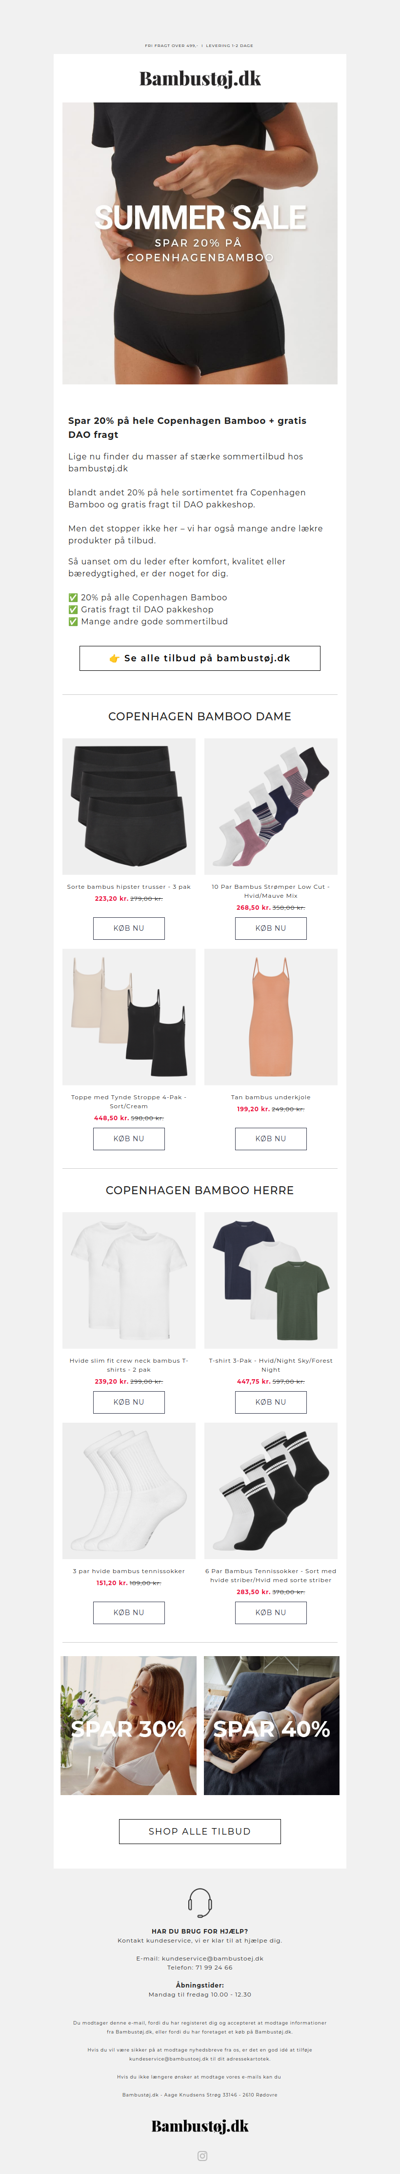Open the Bambustøj.dk logo at top

pyautogui.click(x=200, y=79)
